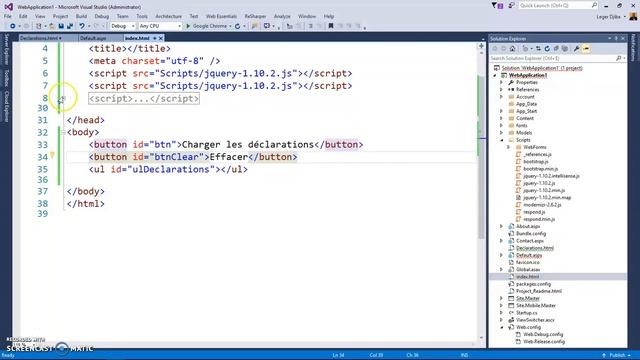Click the Save All icon in the toolbar
This screenshot has width=640, height=360.
click(x=70, y=26)
